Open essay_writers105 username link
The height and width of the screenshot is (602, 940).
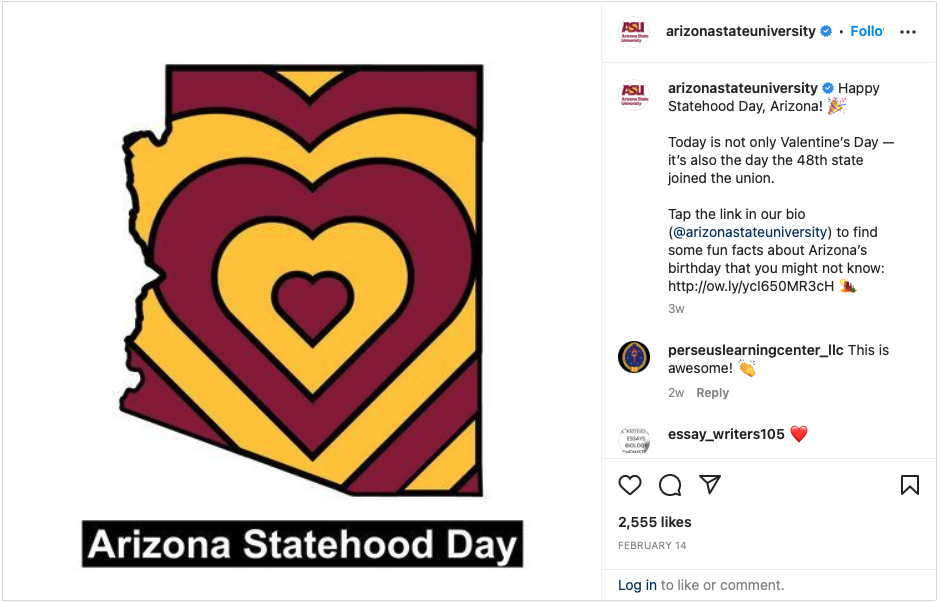click(x=725, y=434)
